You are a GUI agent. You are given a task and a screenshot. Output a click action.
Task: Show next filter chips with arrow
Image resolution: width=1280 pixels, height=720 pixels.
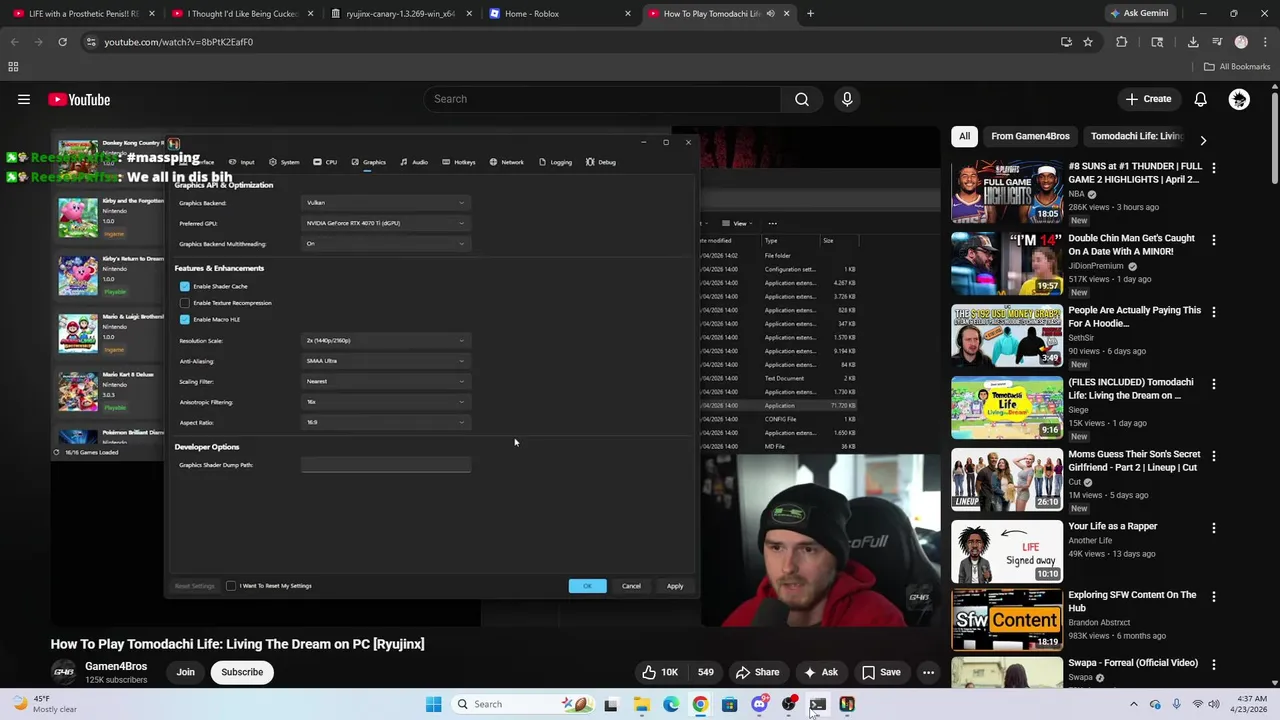(1203, 141)
